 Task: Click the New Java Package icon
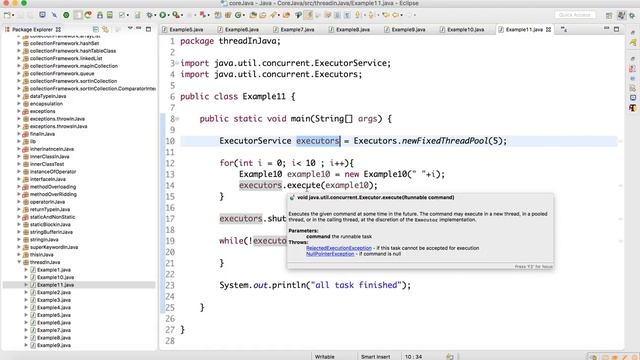228,15
